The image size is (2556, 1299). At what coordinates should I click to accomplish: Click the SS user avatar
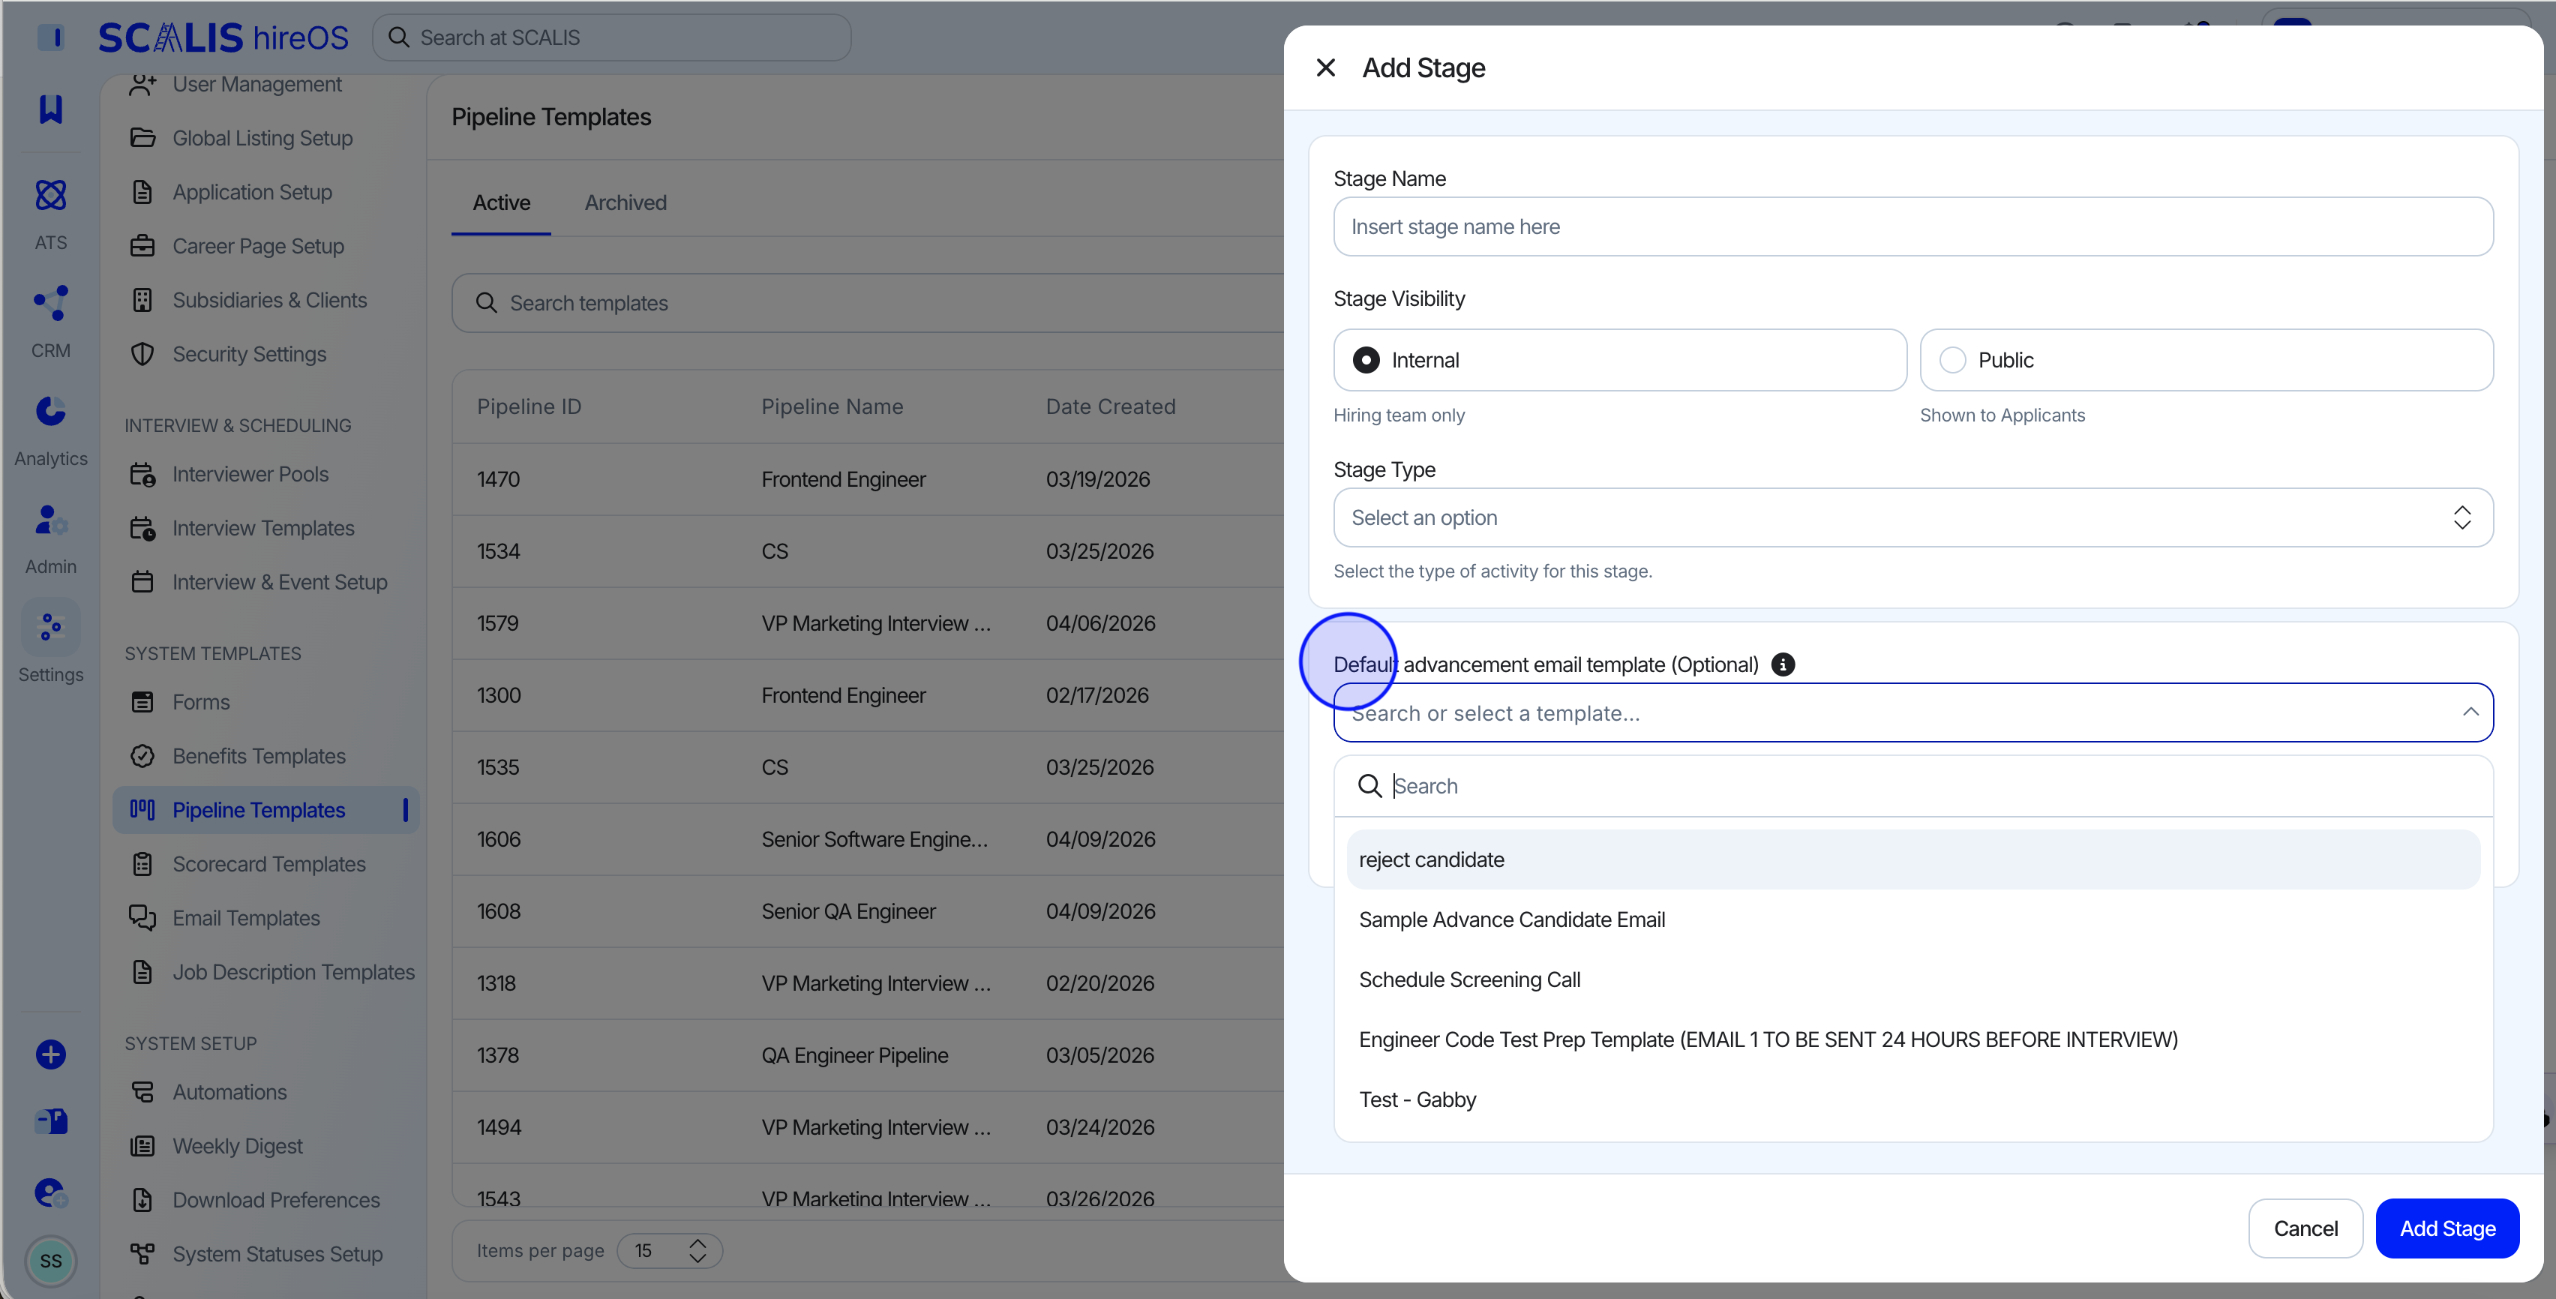[51, 1261]
